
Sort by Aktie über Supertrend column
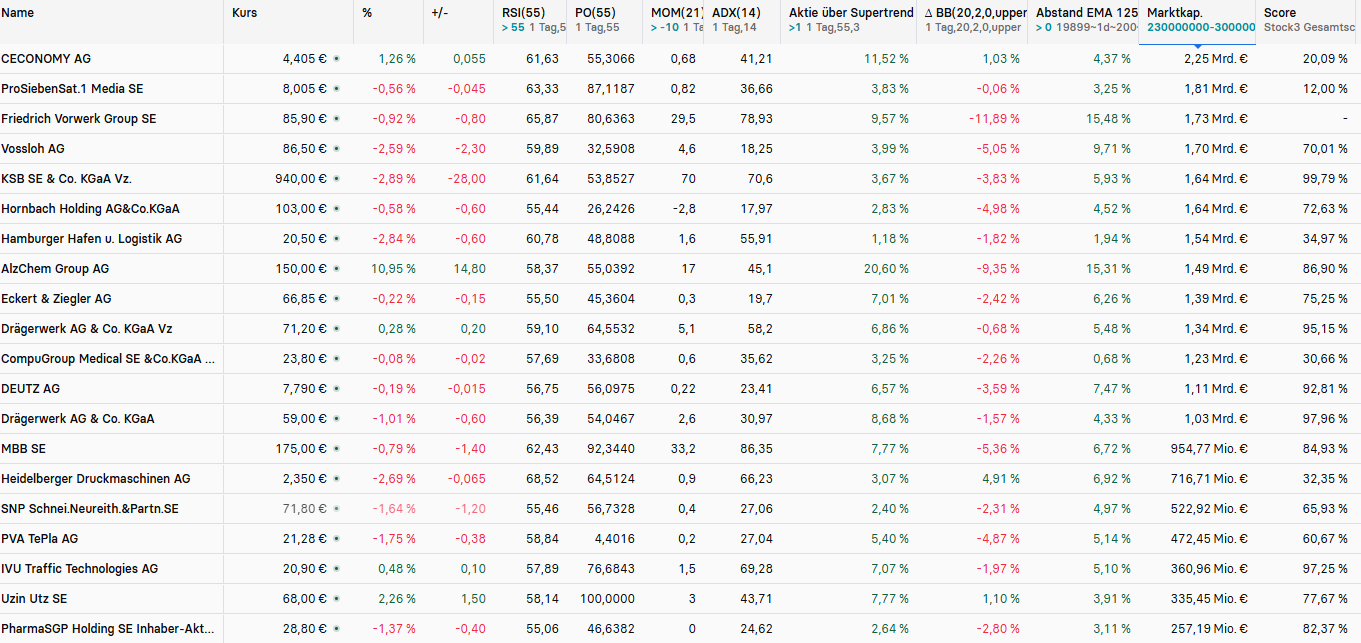pyautogui.click(x=851, y=13)
